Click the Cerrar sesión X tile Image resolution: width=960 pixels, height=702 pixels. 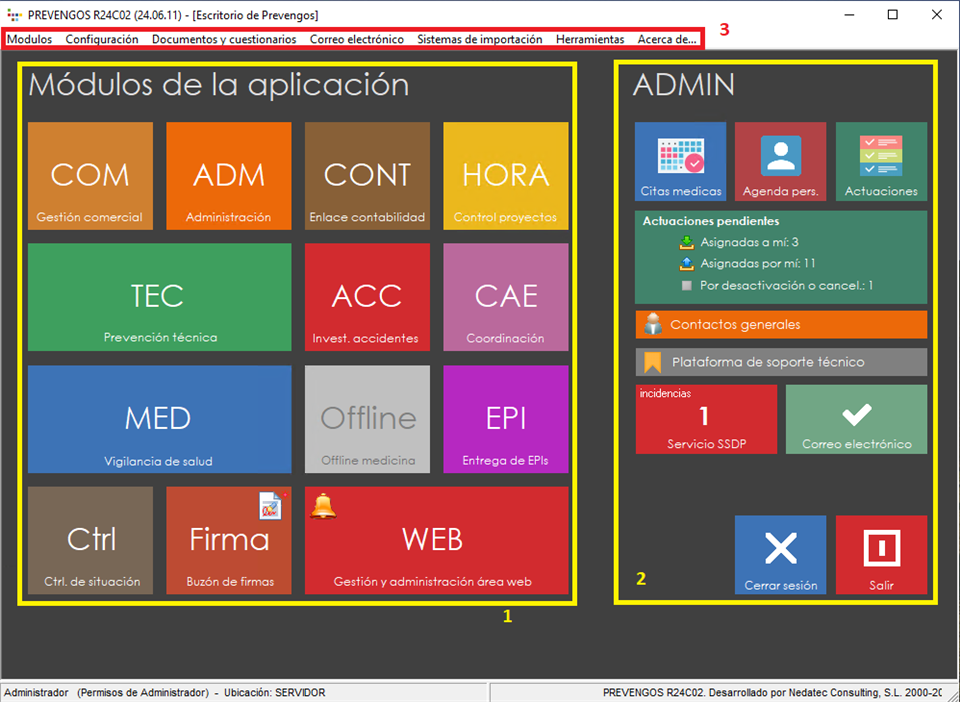point(780,554)
